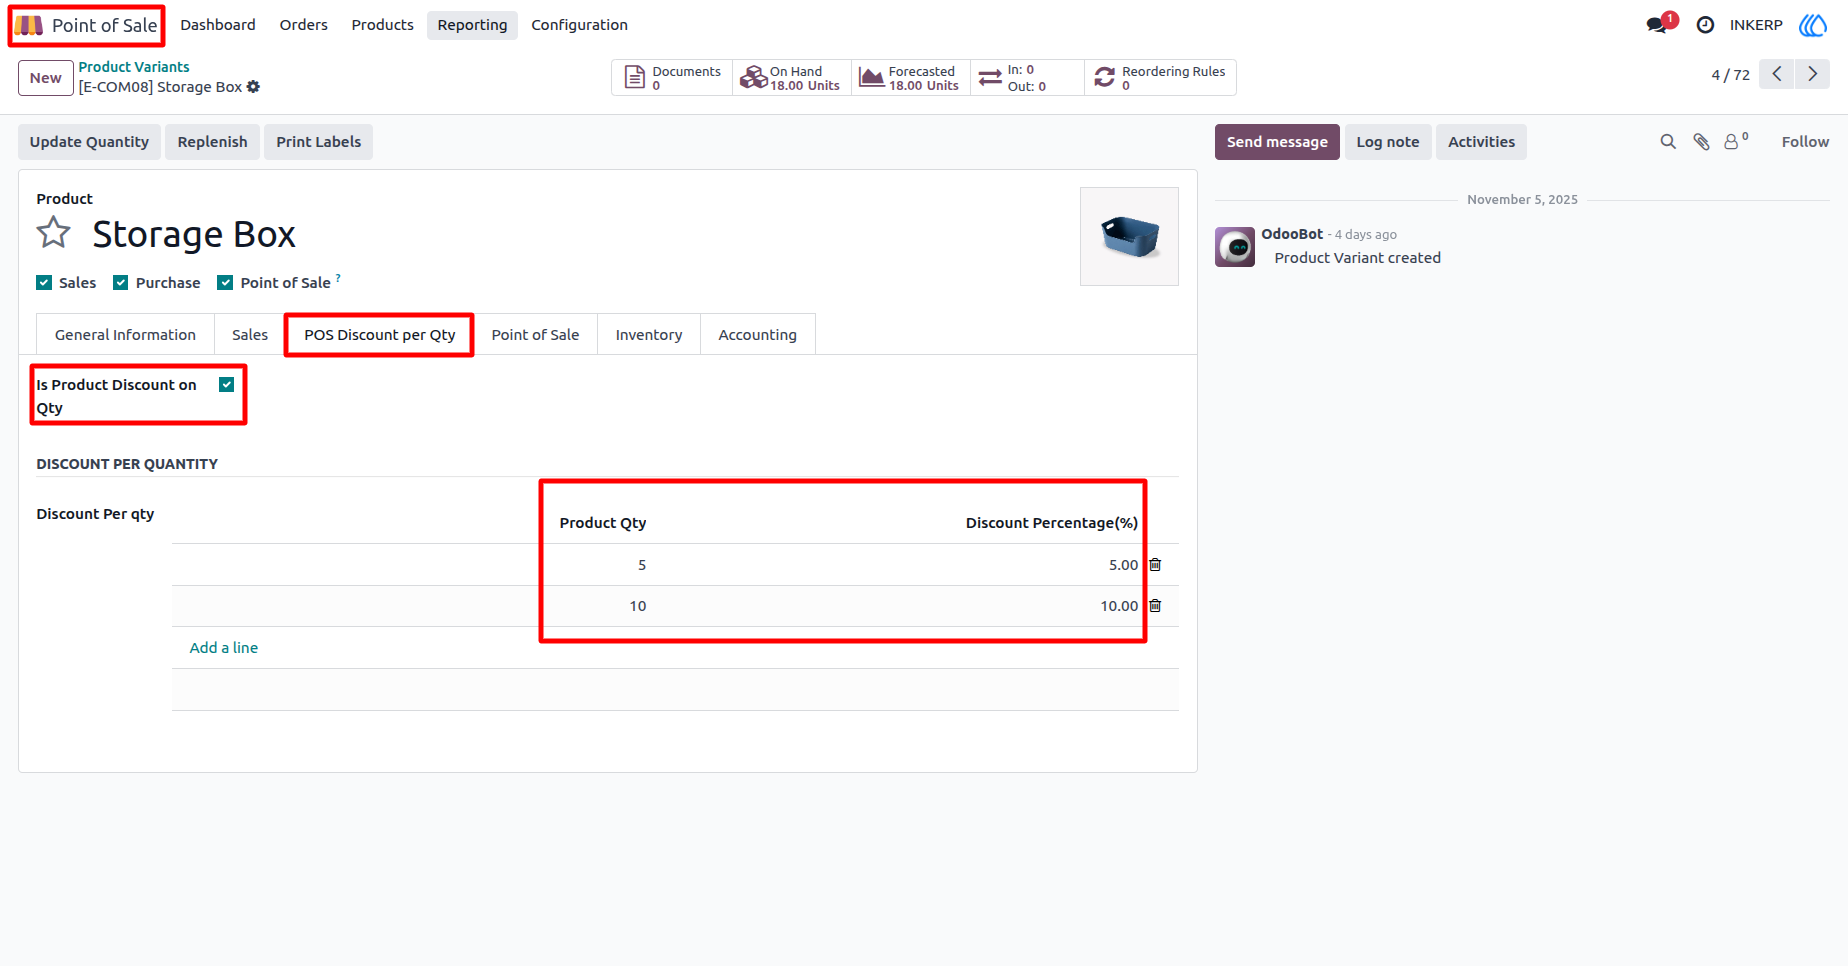Switch to the Accounting tab
Viewport: 1848px width, 966px height.
click(x=758, y=335)
